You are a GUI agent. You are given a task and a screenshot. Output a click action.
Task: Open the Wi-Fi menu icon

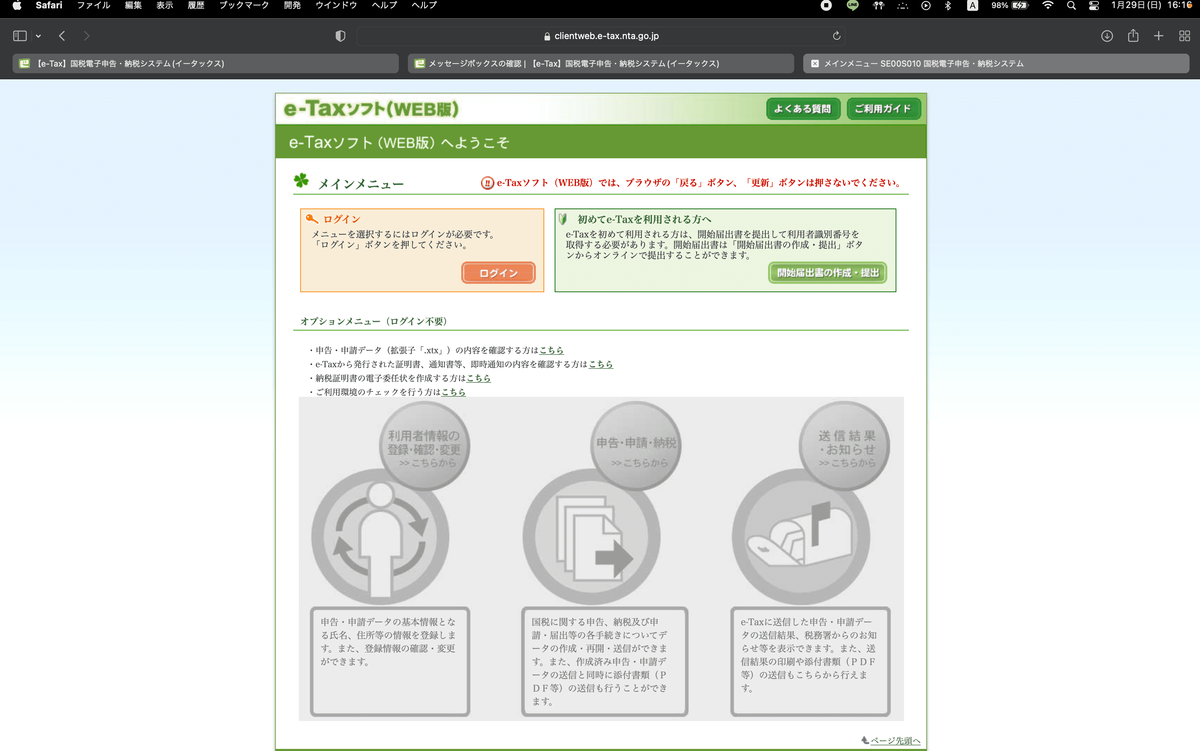click(1048, 6)
